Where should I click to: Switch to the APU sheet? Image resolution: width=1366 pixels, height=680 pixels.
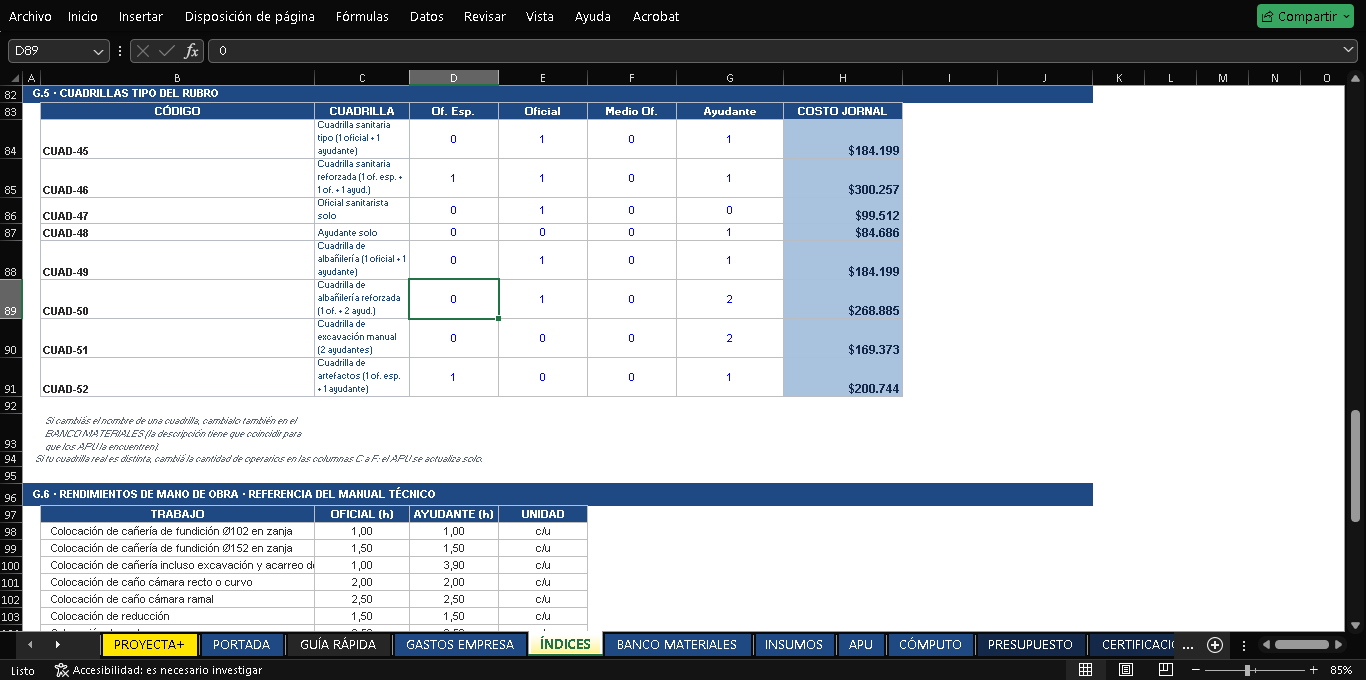pos(861,645)
